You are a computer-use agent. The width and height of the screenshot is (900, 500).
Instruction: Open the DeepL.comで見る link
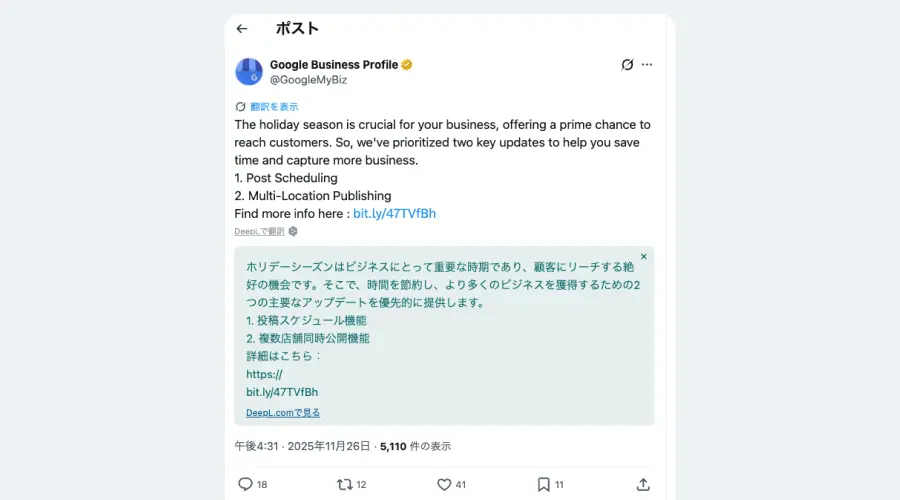point(283,412)
